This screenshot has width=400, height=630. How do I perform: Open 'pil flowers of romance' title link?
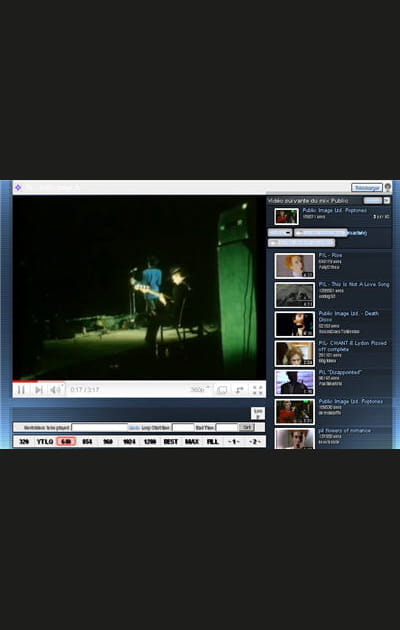pos(345,430)
